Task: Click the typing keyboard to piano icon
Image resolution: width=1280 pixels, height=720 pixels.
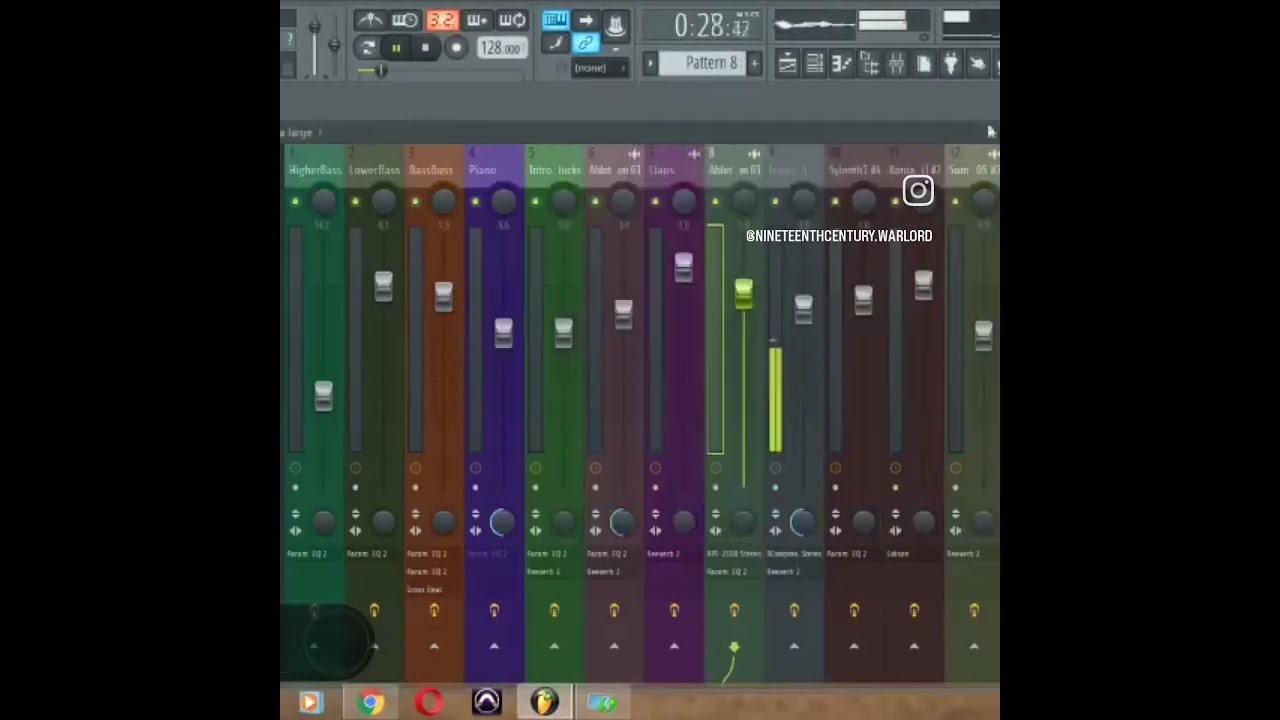Action: 555,21
